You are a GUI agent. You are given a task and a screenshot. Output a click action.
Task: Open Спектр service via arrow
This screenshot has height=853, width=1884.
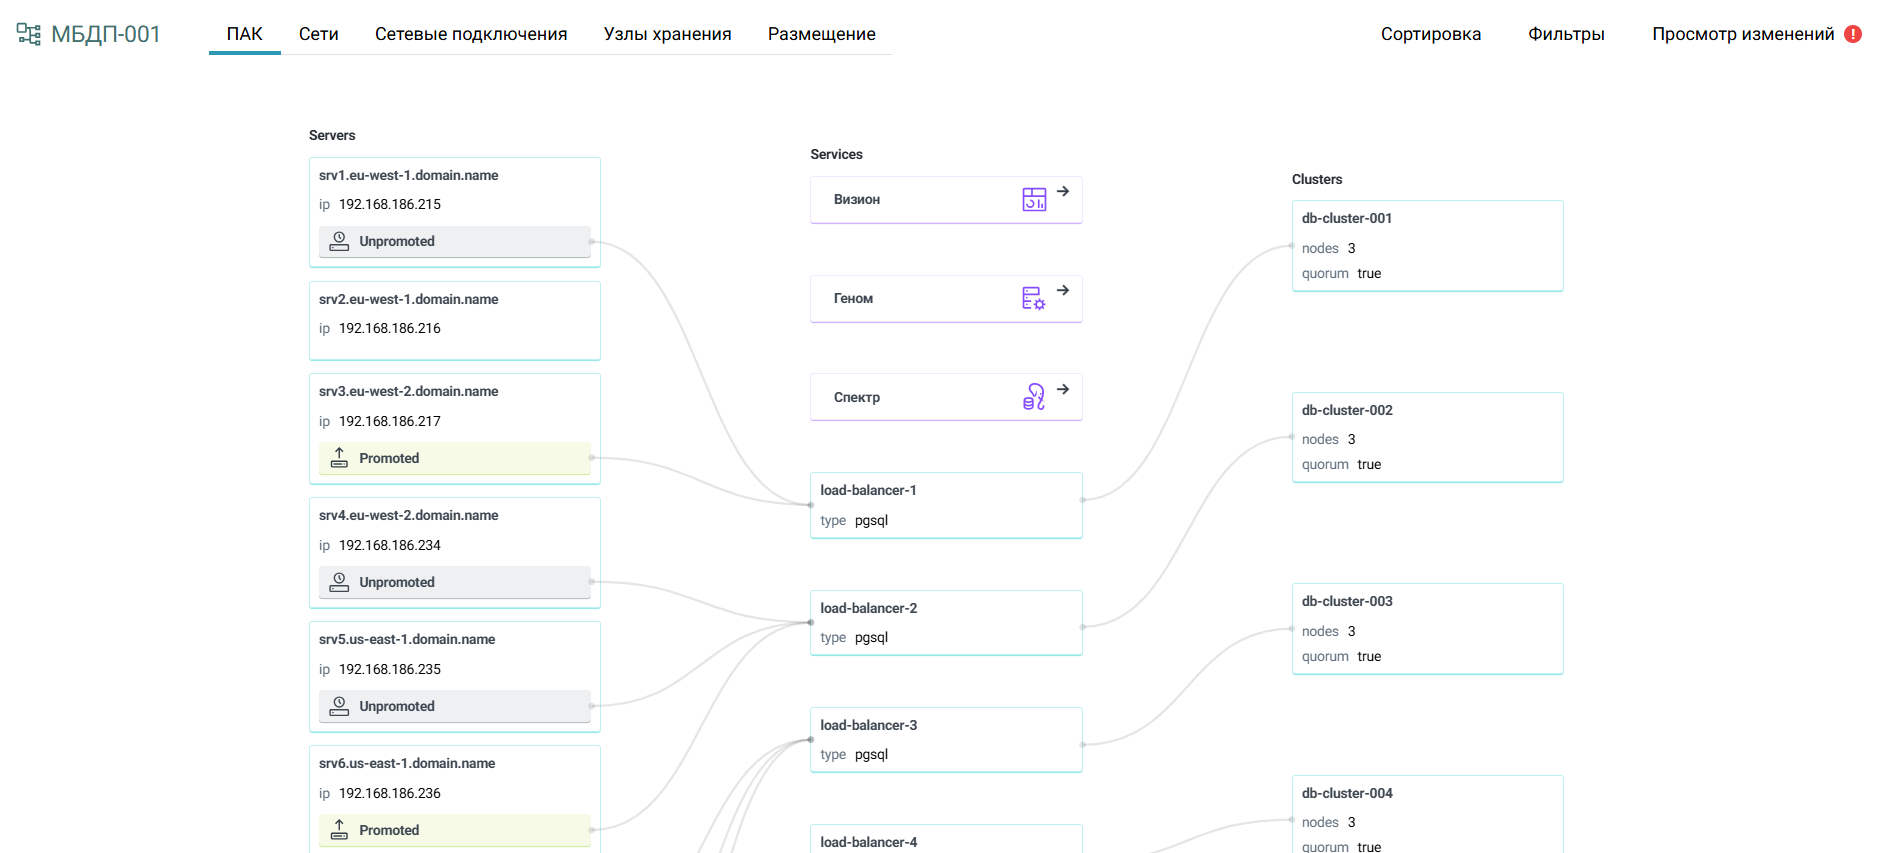click(x=1063, y=389)
